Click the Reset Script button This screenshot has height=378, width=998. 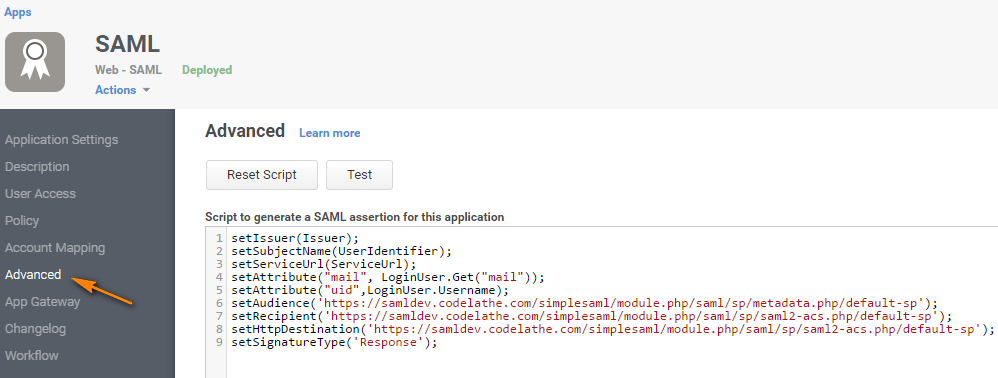point(262,175)
